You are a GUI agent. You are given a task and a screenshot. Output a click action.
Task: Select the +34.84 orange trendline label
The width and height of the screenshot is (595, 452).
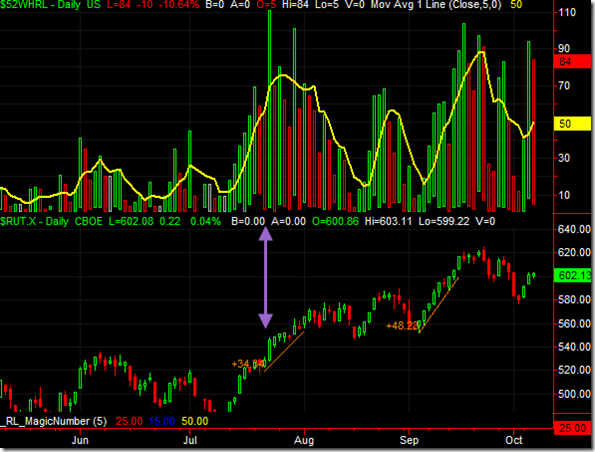pyautogui.click(x=248, y=364)
